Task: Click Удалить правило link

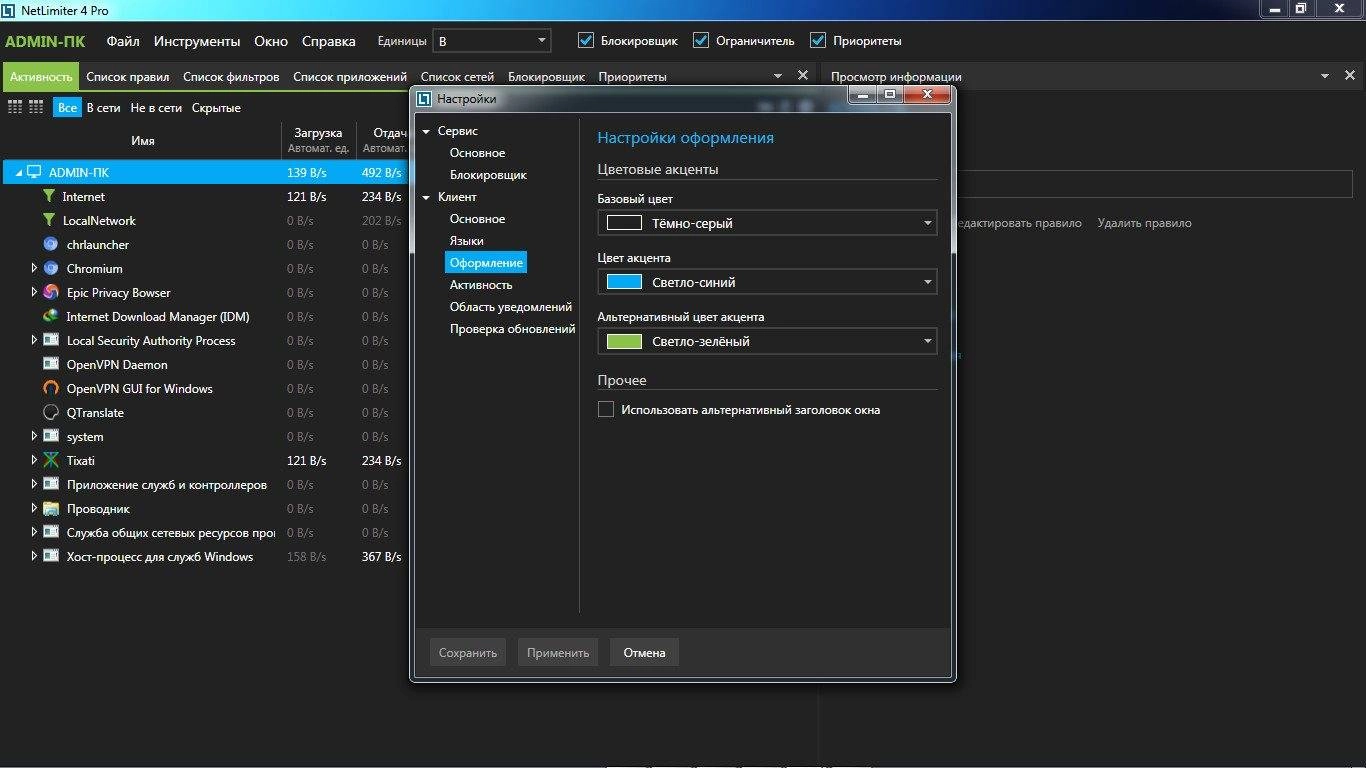Action: point(1144,223)
